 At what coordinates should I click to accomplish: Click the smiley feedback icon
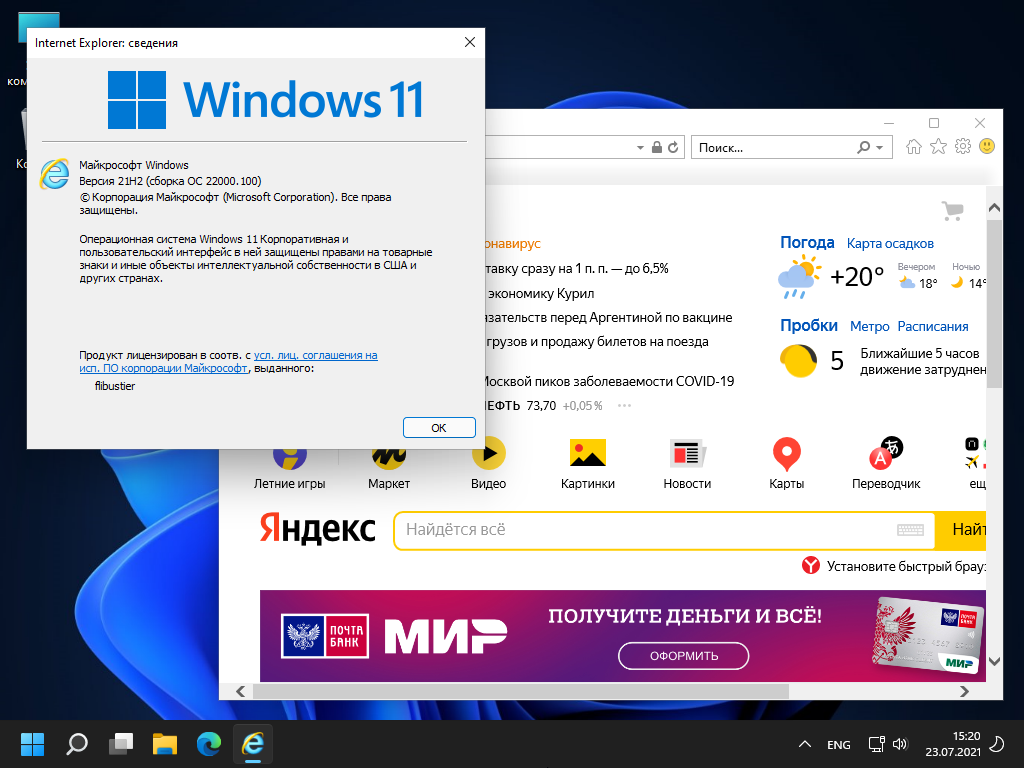(987, 147)
